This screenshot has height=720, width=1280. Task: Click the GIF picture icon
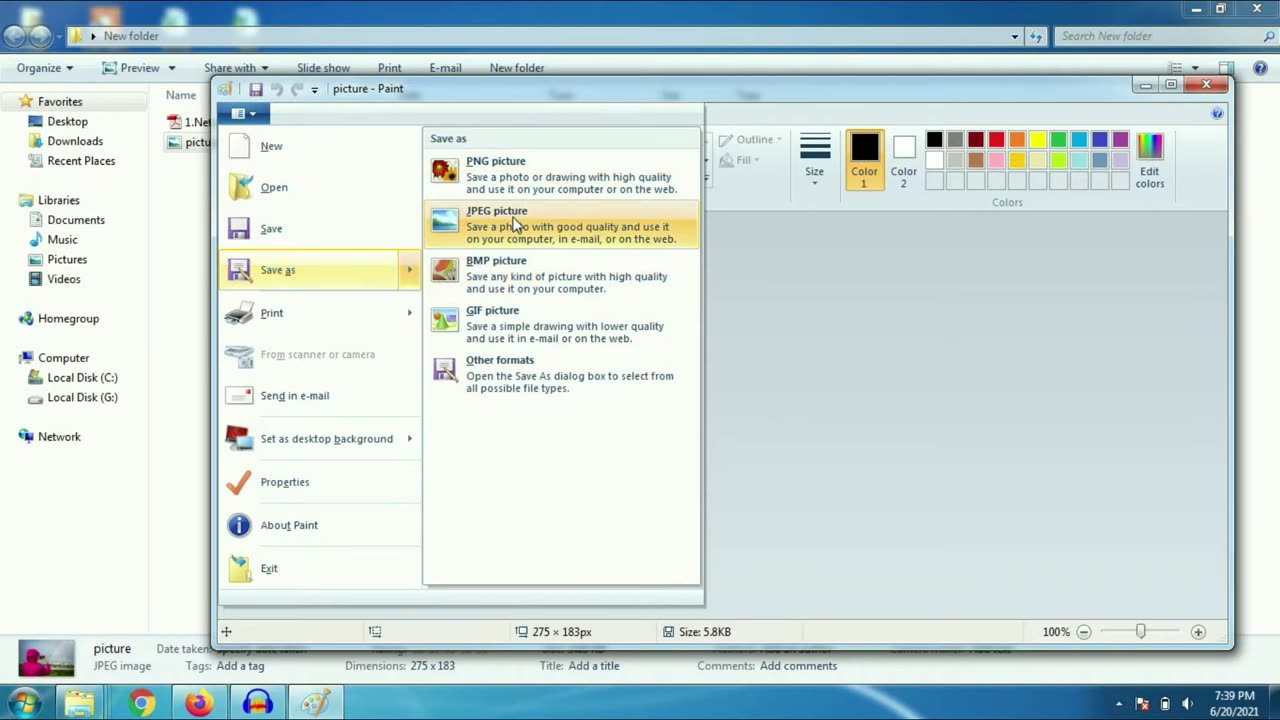445,320
